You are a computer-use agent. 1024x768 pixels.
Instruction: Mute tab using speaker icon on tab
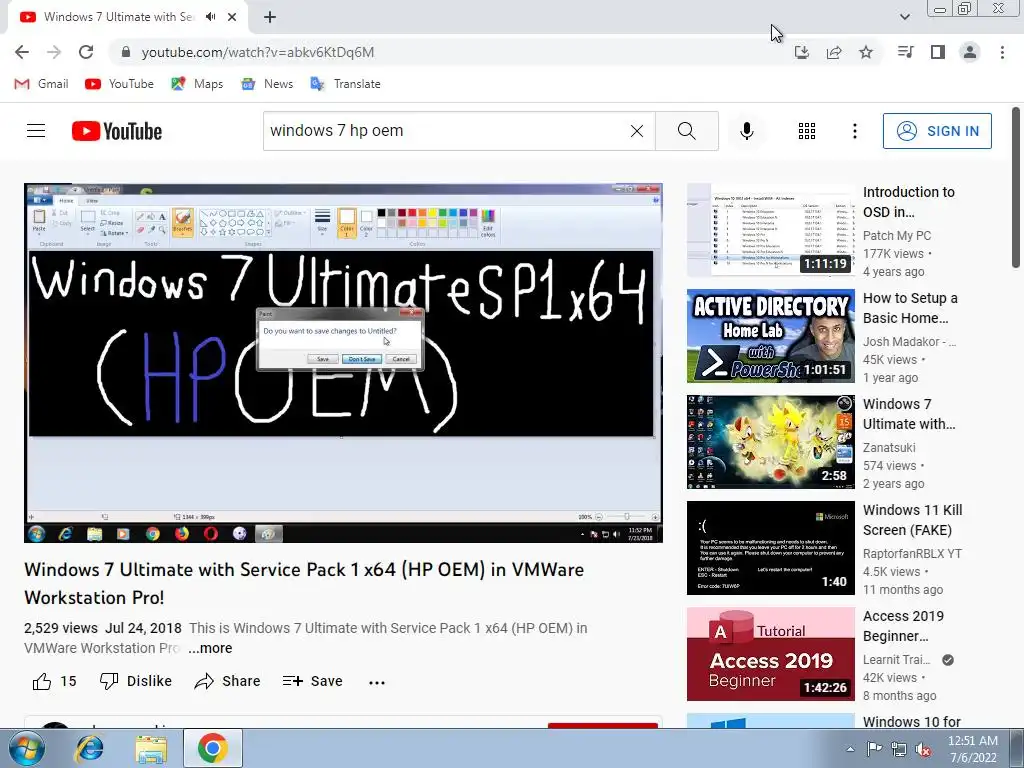[x=210, y=17]
